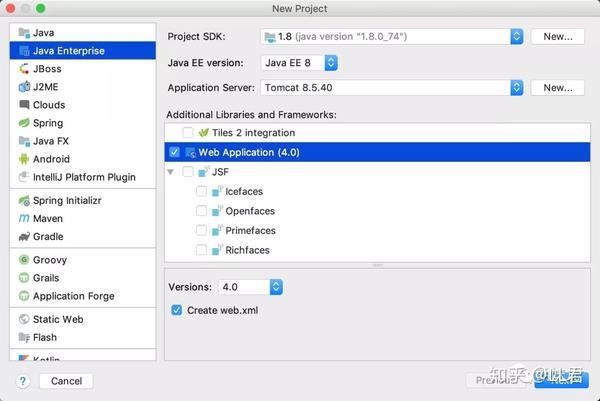Viewport: 600px width, 401px height.
Task: Click the J2ME cube icon
Action: point(24,87)
